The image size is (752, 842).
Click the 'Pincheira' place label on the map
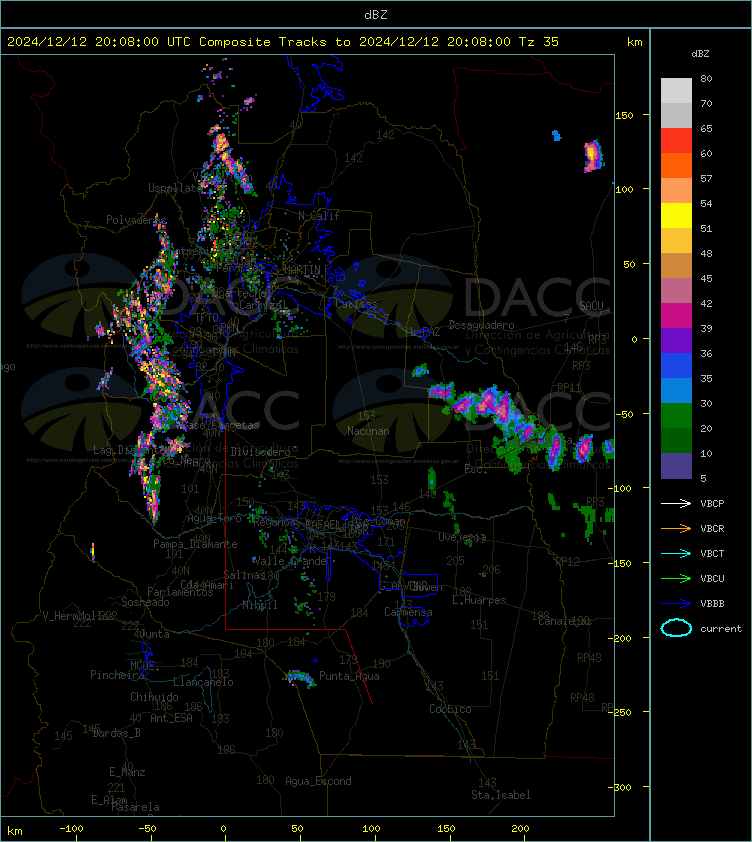(x=117, y=674)
